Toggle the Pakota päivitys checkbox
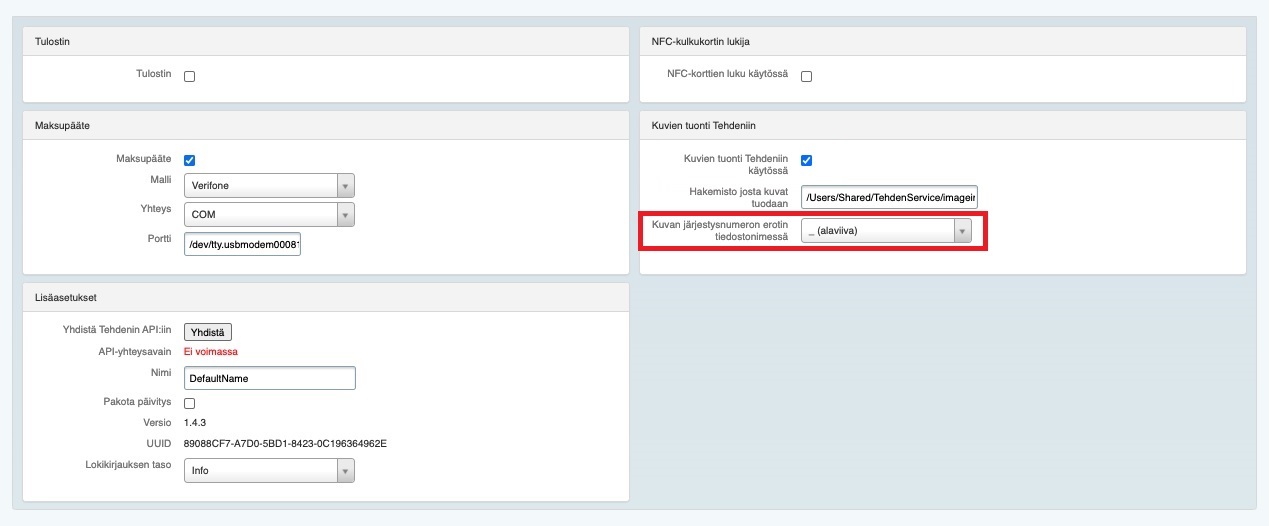The image size is (1269, 526). click(x=190, y=402)
